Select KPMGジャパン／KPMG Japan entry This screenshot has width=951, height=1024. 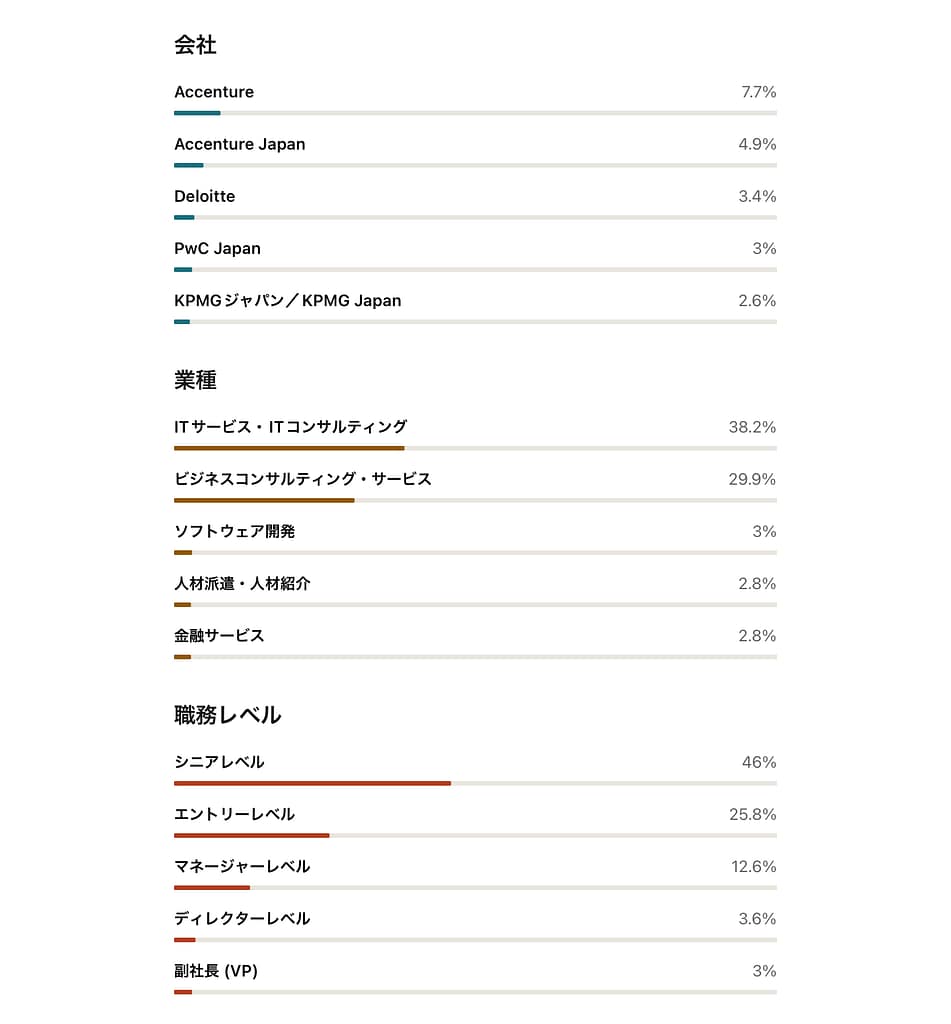point(288,300)
